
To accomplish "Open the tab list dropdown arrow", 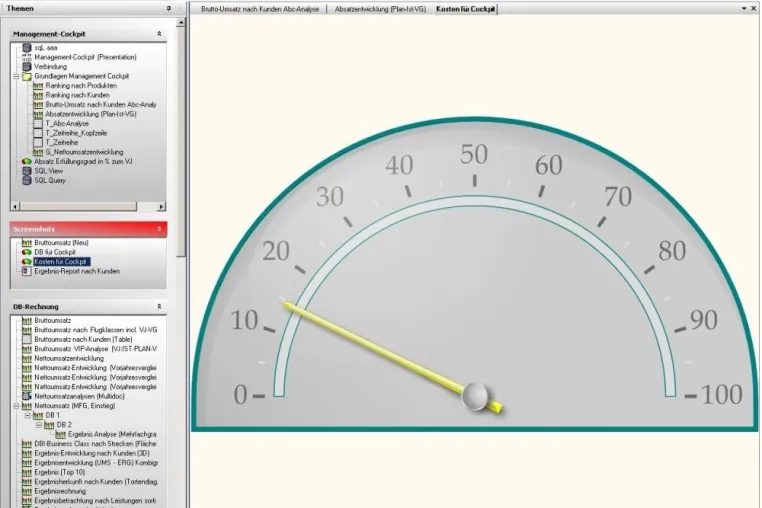I will pos(744,8).
